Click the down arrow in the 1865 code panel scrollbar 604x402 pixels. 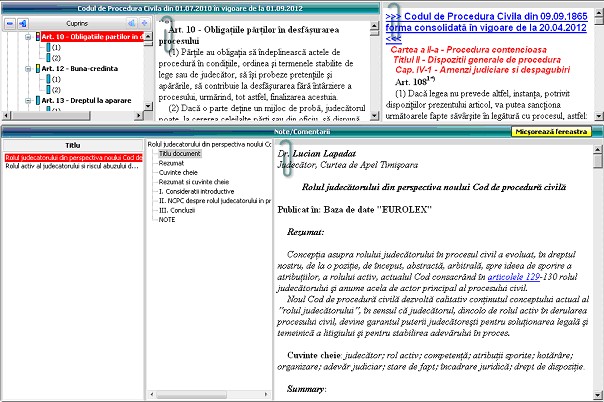[x=599, y=116]
